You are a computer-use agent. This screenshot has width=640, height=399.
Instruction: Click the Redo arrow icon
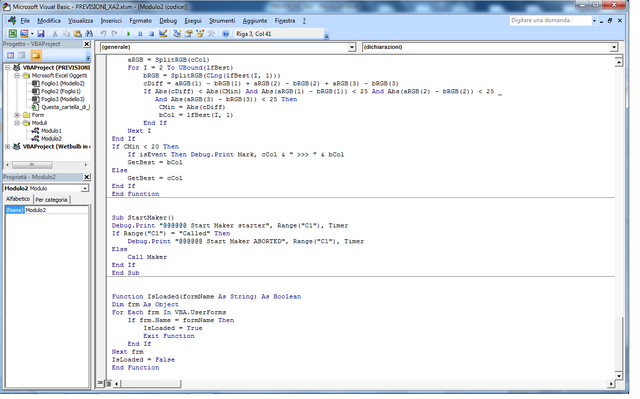(x=115, y=34)
